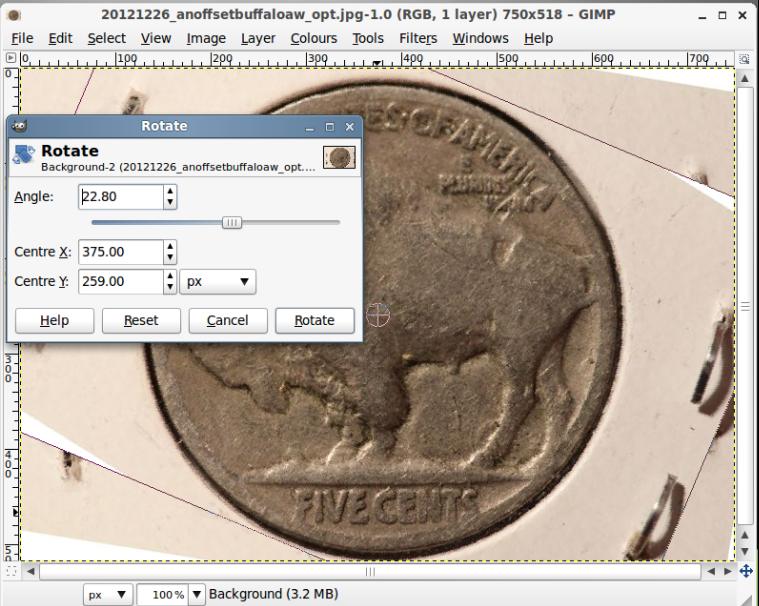Image resolution: width=759 pixels, height=606 pixels.
Task: Click the coin thumbnail preview in Rotate dialog
Action: 339,157
